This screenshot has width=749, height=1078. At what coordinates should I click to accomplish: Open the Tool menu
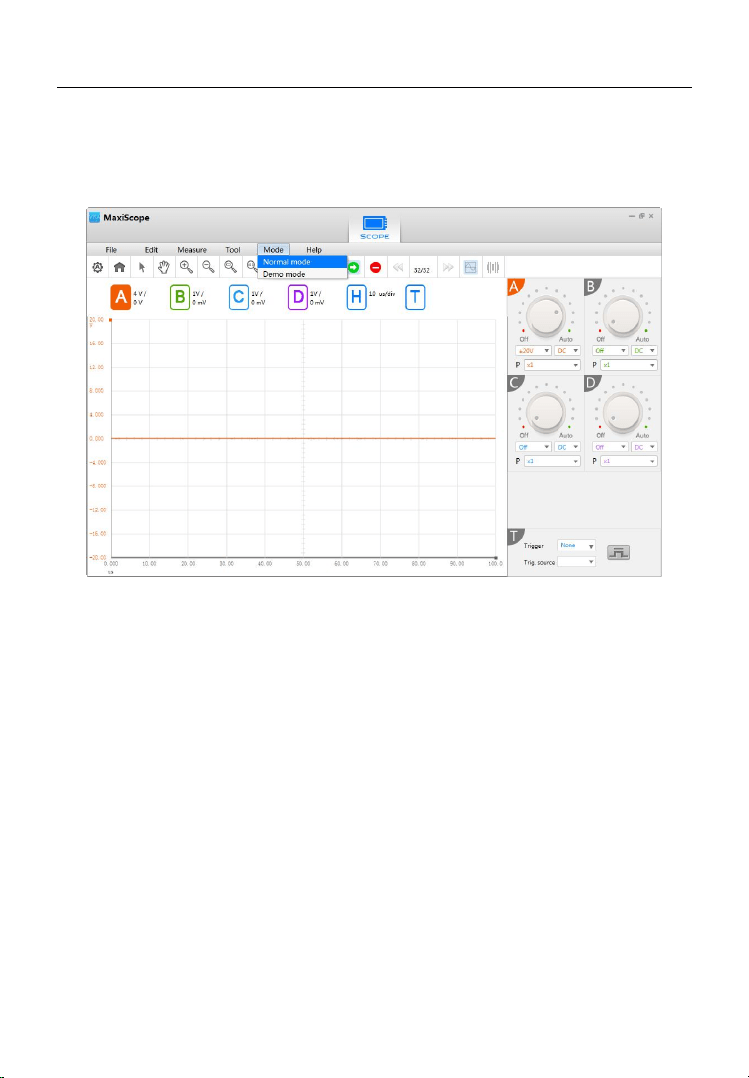point(232,250)
